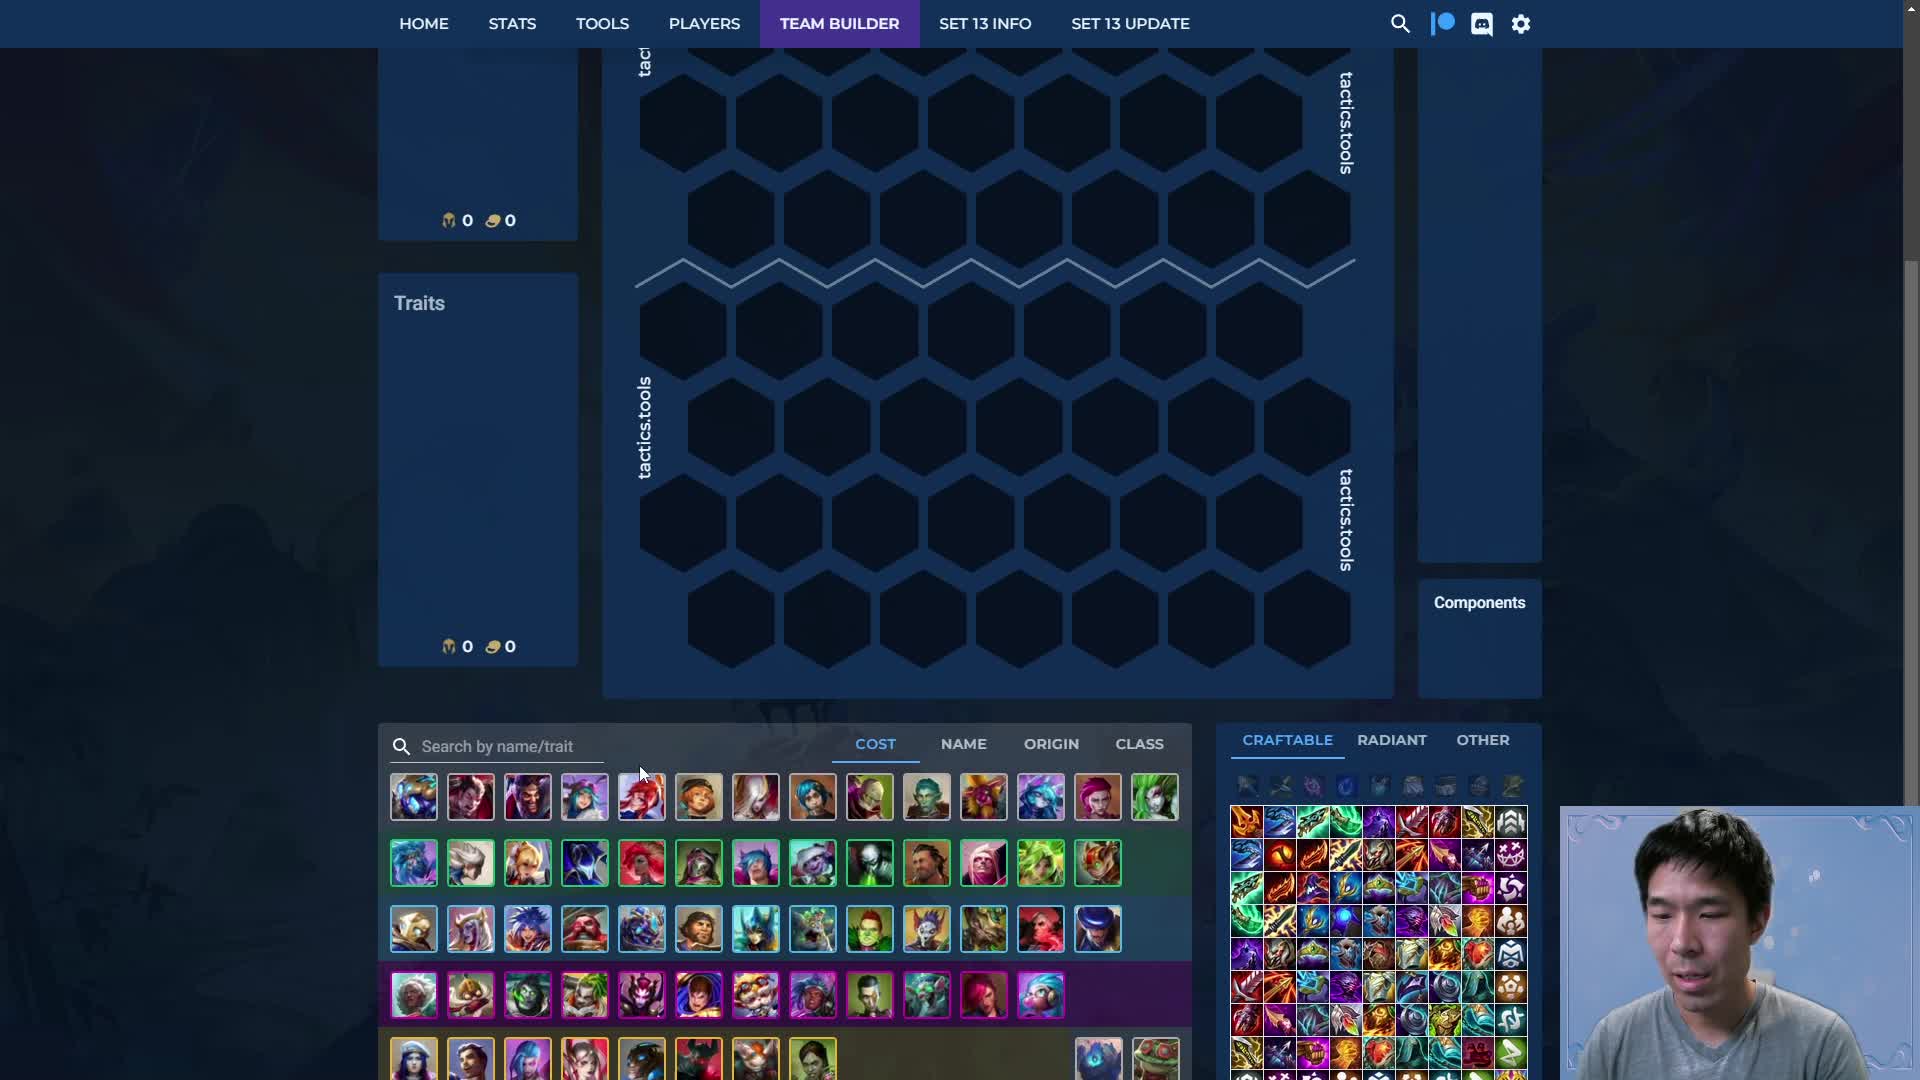
Task: Pick the Leona champion portrait
Action: coord(528,863)
